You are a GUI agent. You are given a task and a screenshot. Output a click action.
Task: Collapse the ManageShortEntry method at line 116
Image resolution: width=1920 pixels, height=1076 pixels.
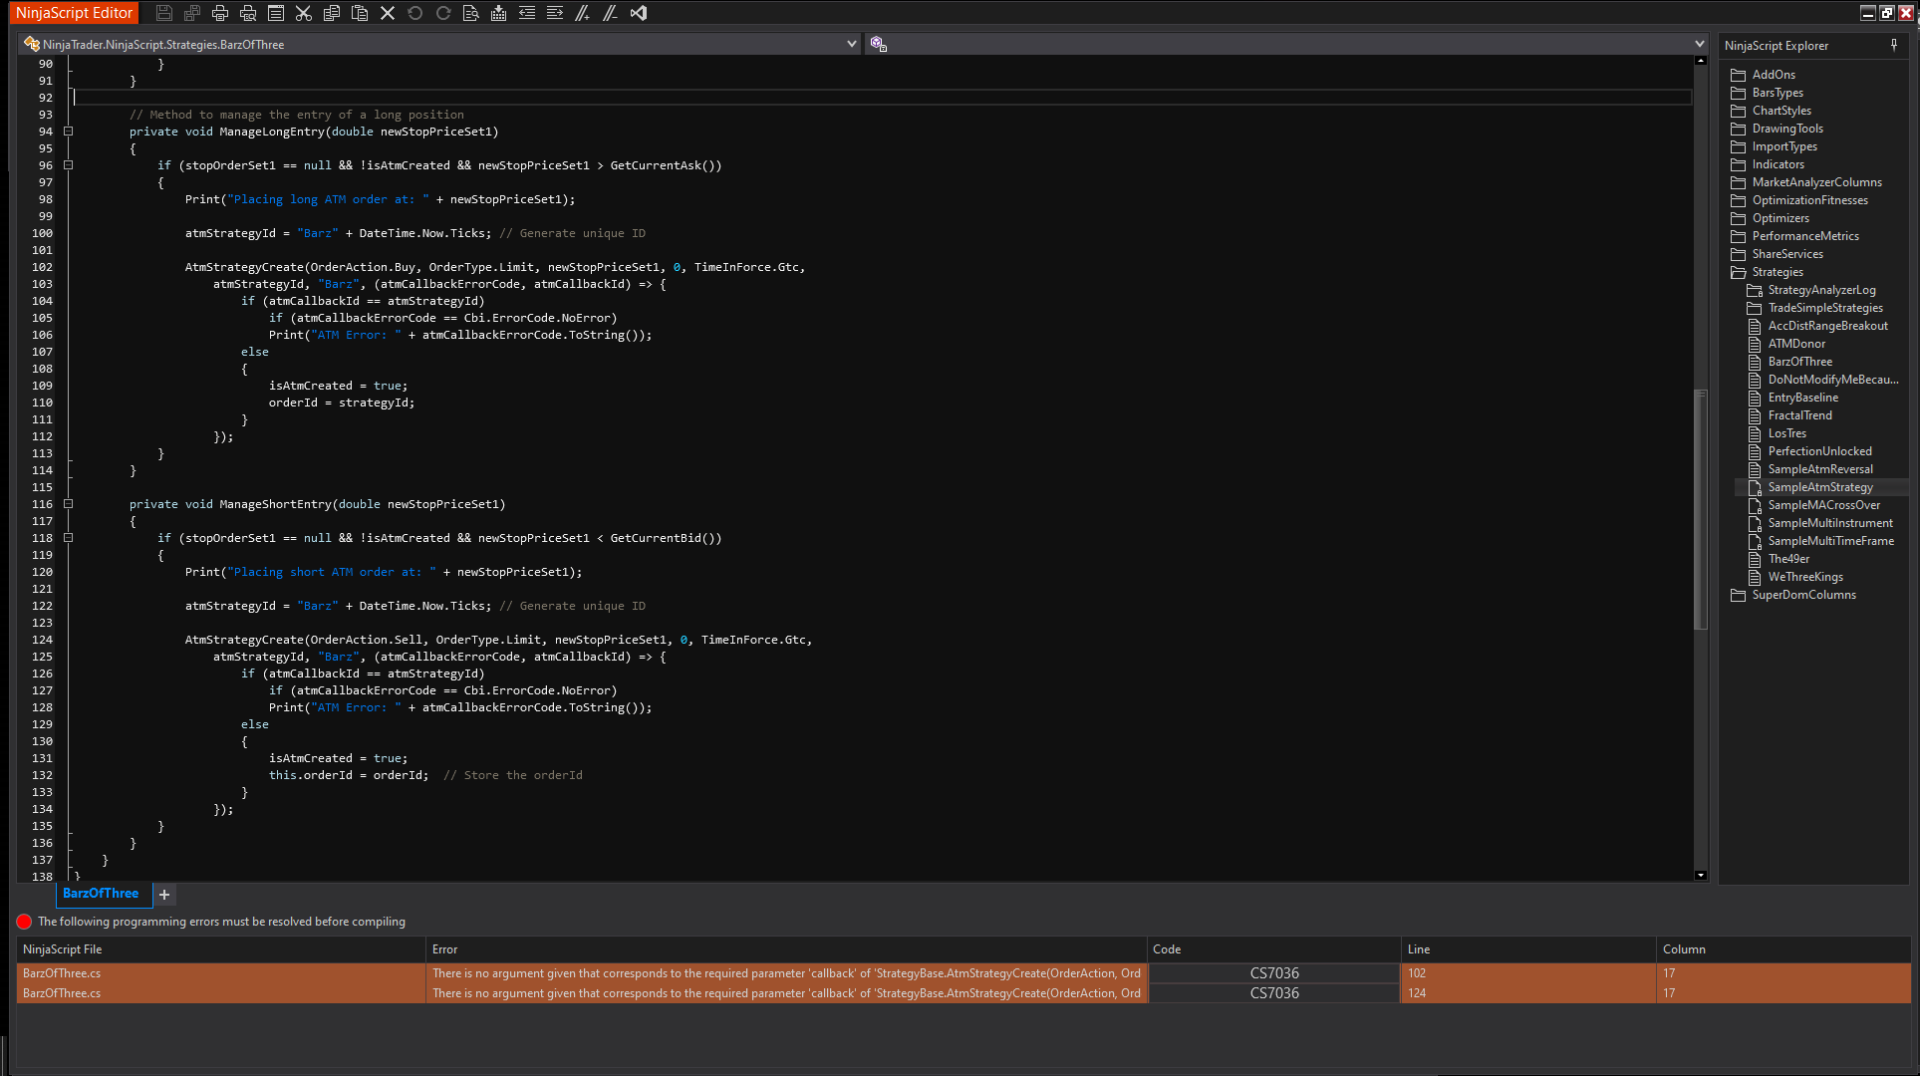pyautogui.click(x=68, y=504)
